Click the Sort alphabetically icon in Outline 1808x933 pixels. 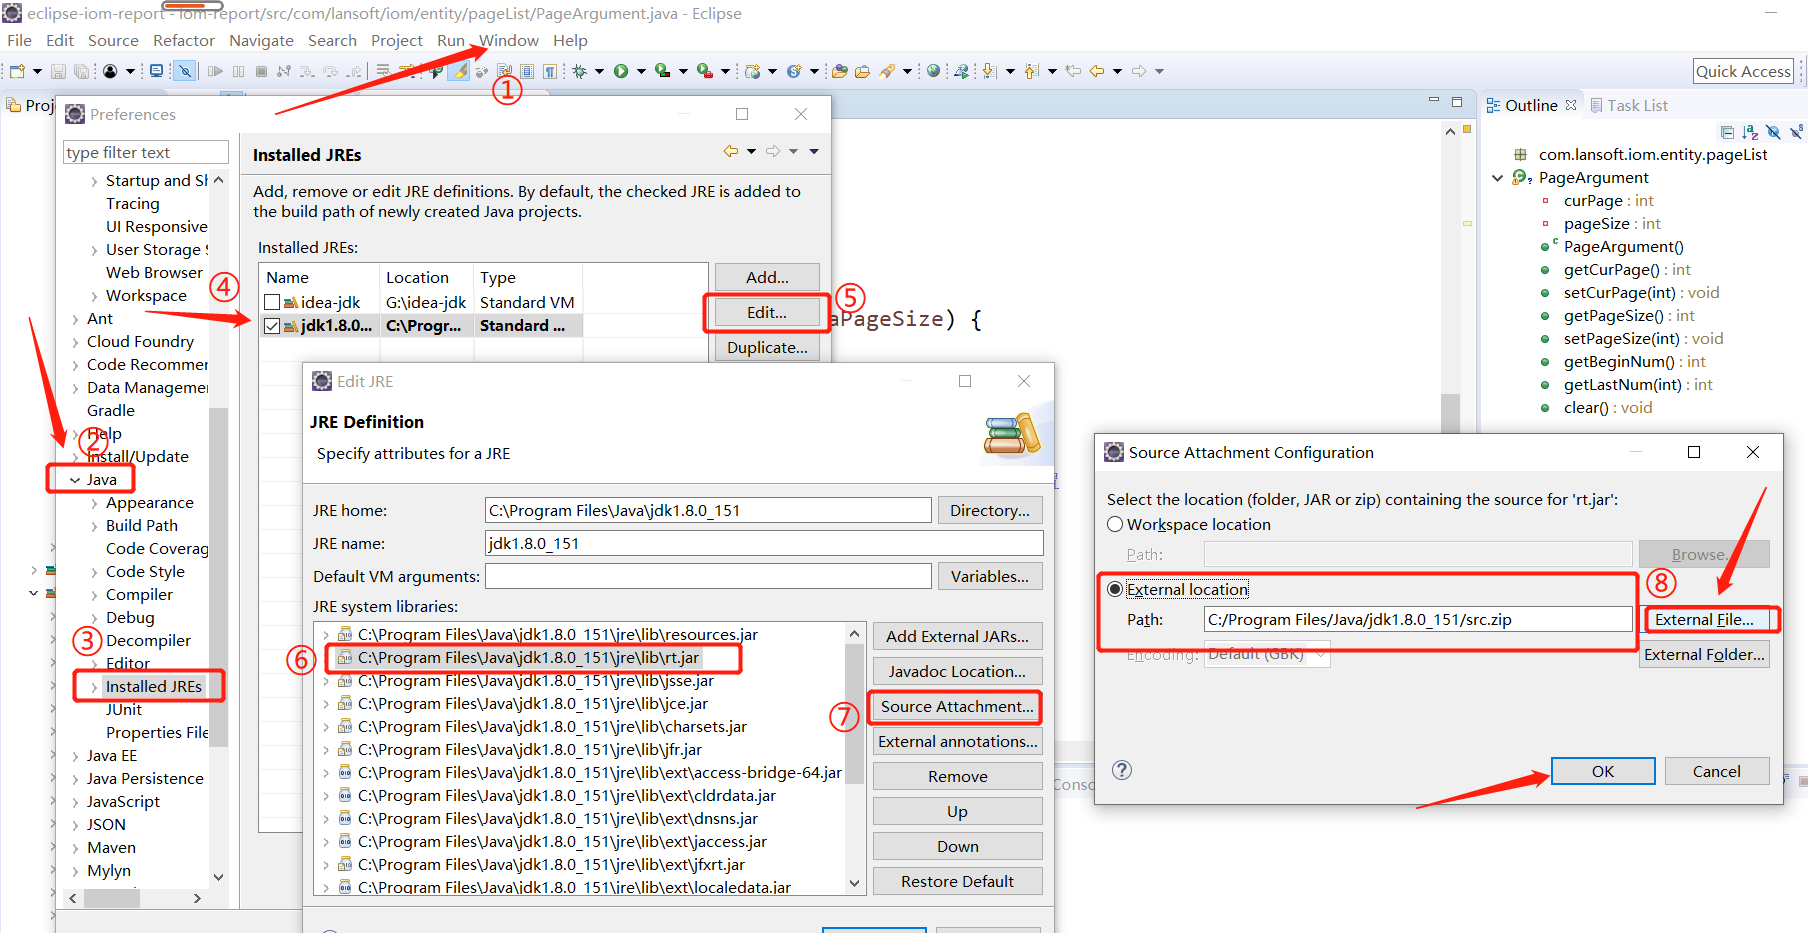pos(1750,131)
